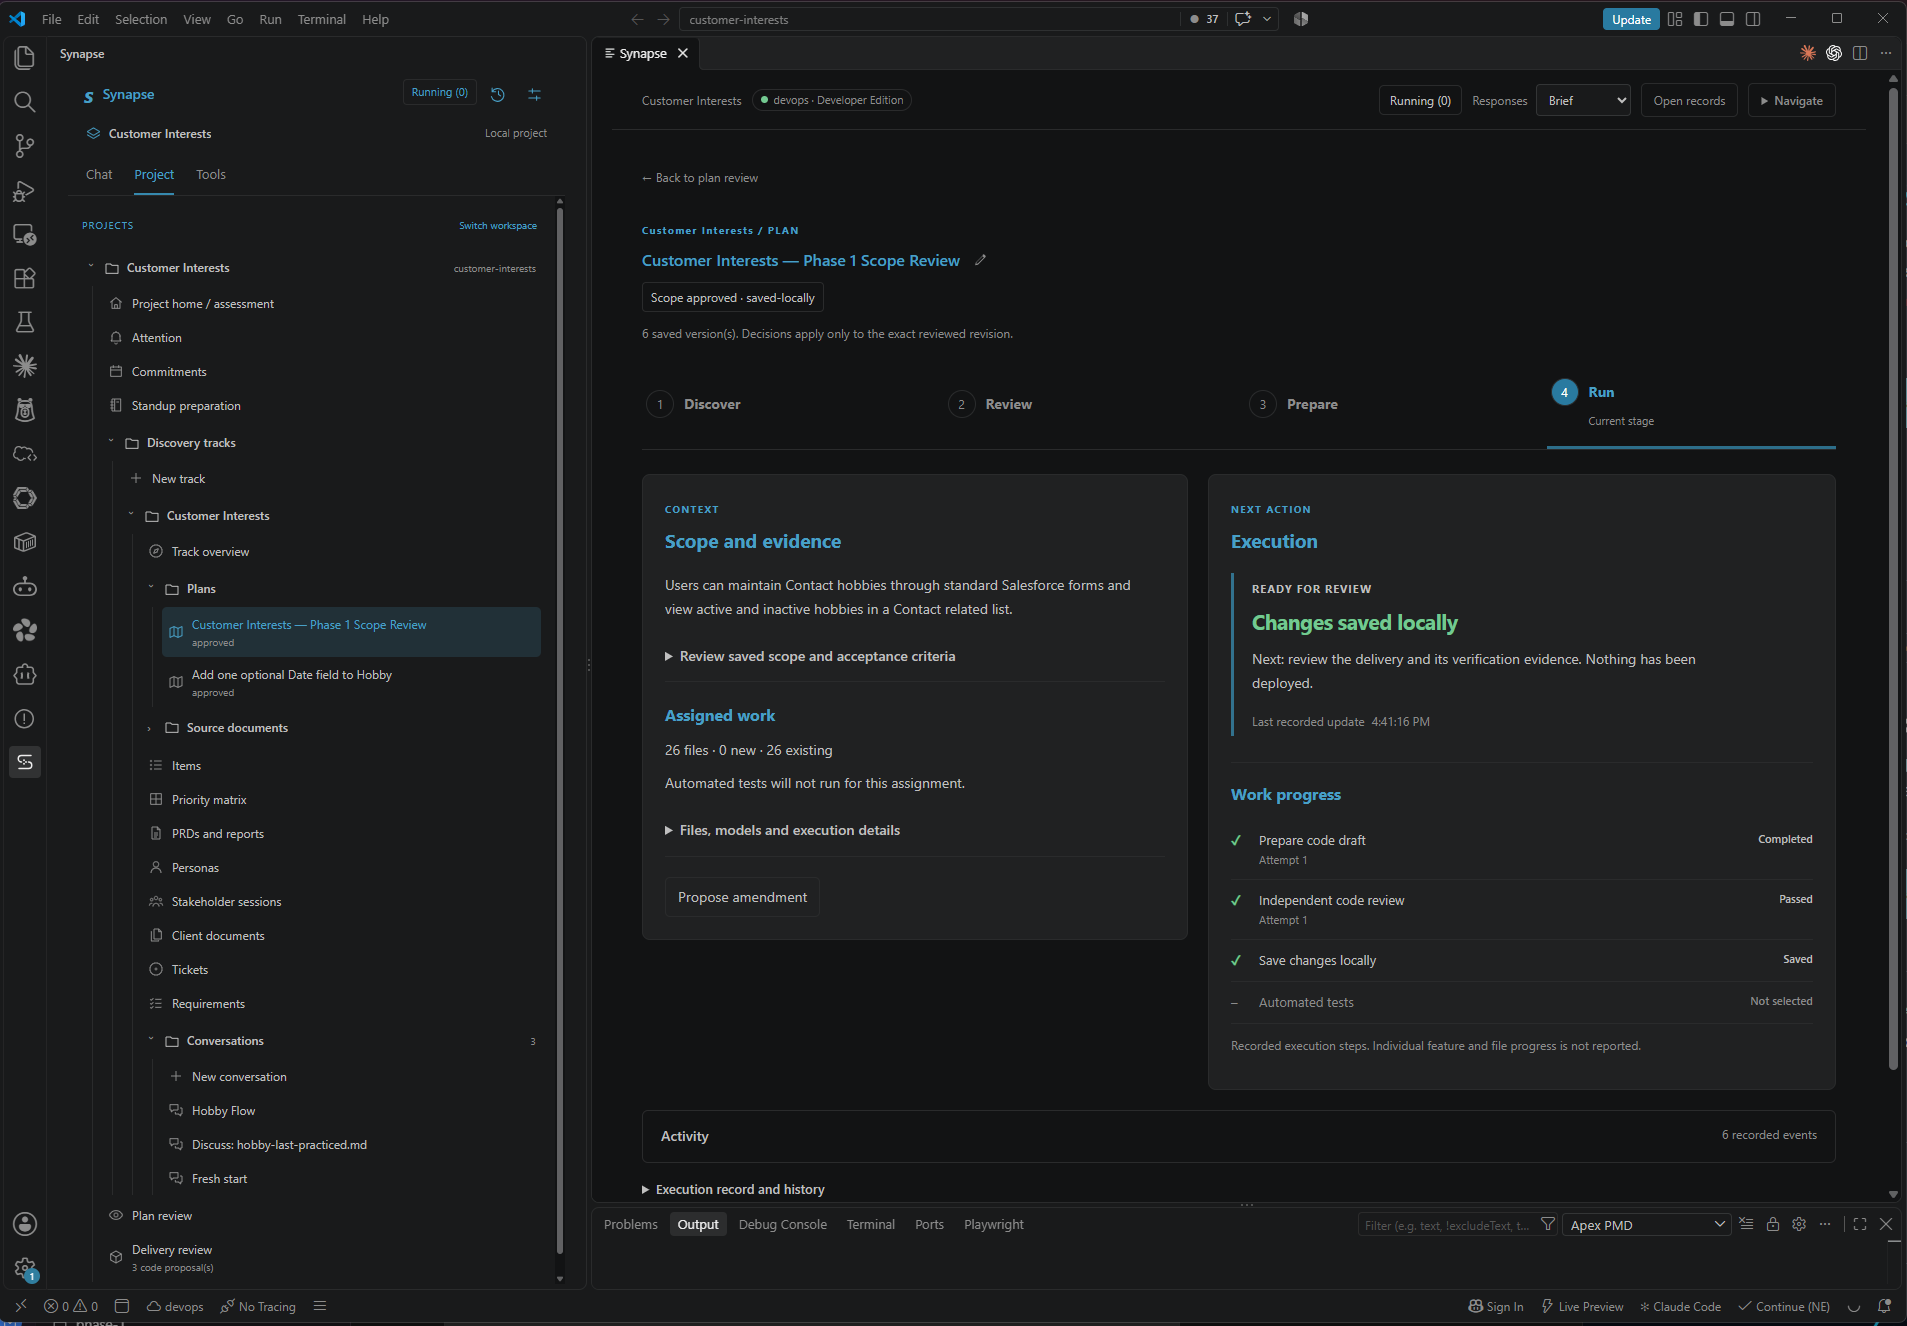The width and height of the screenshot is (1907, 1326).
Task: Expand Execution record and history
Action: pos(733,1189)
